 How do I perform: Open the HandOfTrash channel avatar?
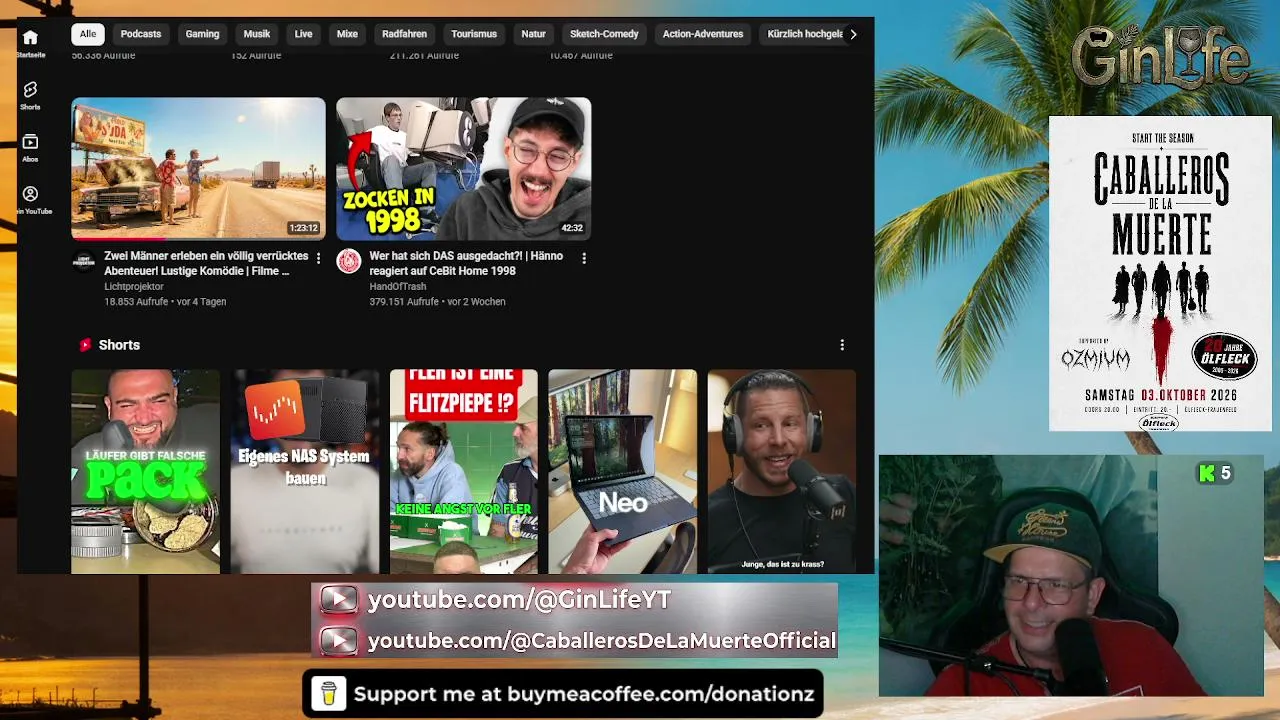tap(348, 262)
